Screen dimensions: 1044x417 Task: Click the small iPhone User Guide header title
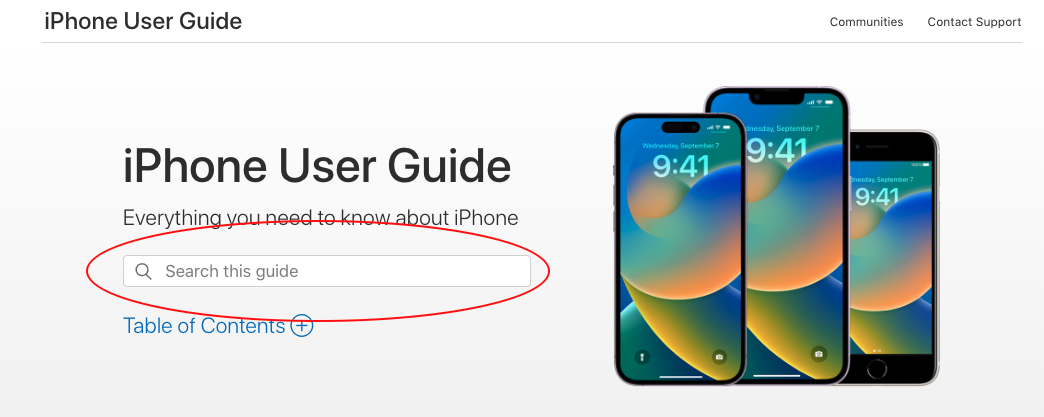point(143,21)
